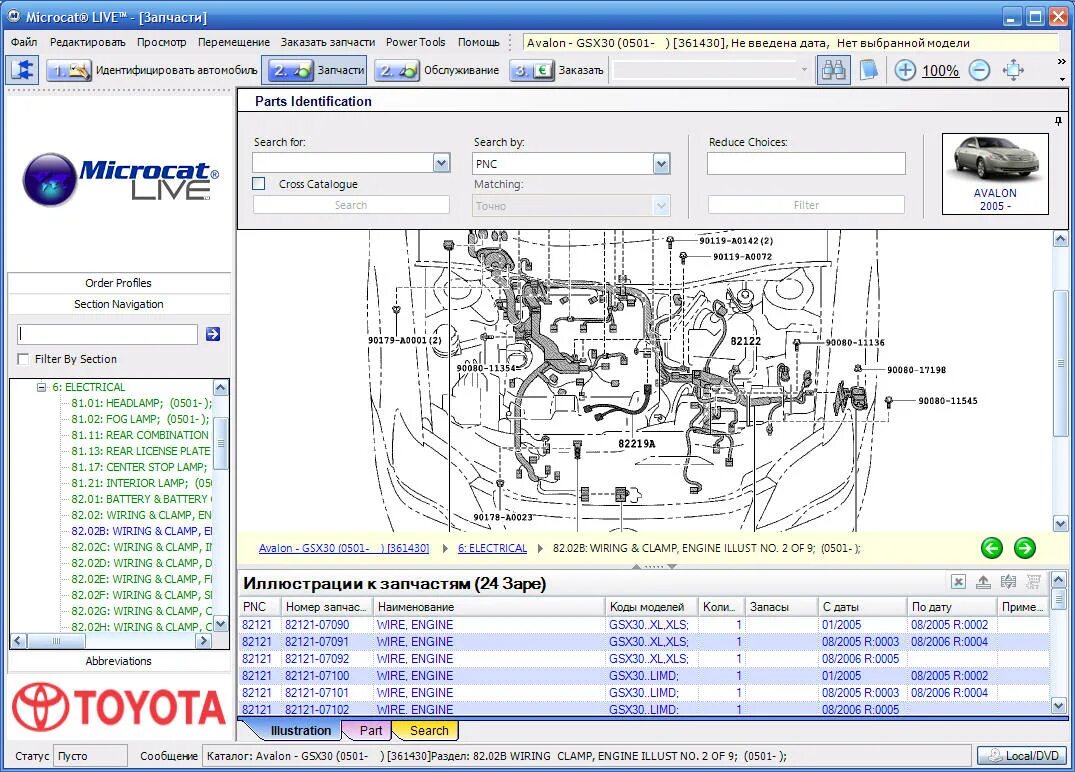
Task: Click the export/upload icon above the parts table
Action: click(x=983, y=582)
